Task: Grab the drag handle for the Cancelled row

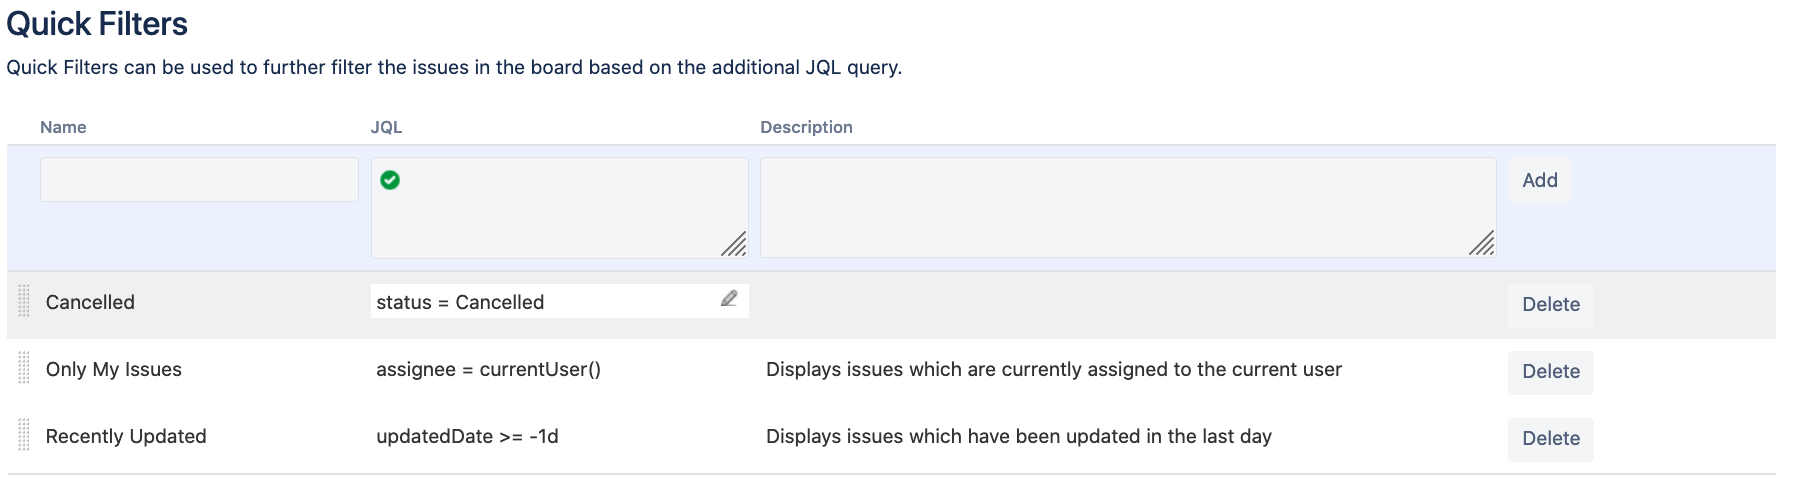Action: 24,300
